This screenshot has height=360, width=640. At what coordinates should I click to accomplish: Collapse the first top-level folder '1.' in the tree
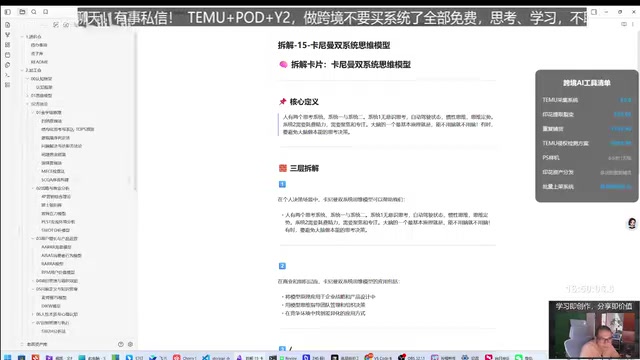(x=22, y=37)
